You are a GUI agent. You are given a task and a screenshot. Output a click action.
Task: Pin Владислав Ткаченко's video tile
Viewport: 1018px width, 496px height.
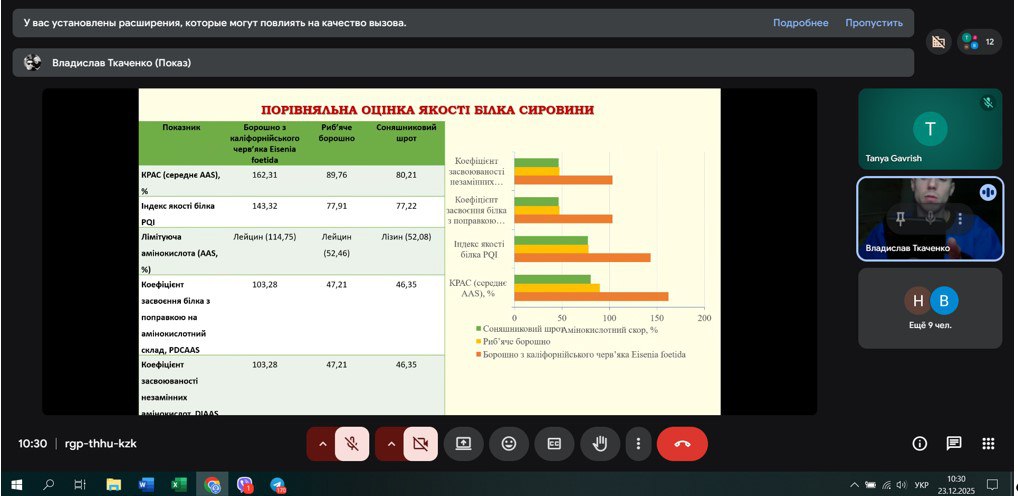(x=901, y=218)
